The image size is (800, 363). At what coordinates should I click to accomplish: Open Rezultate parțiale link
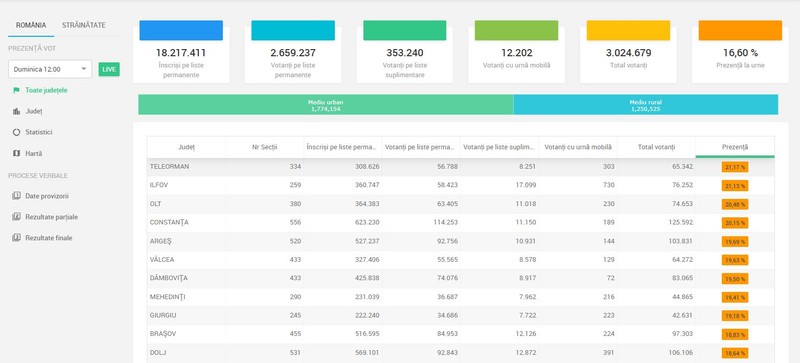pyautogui.click(x=52, y=217)
